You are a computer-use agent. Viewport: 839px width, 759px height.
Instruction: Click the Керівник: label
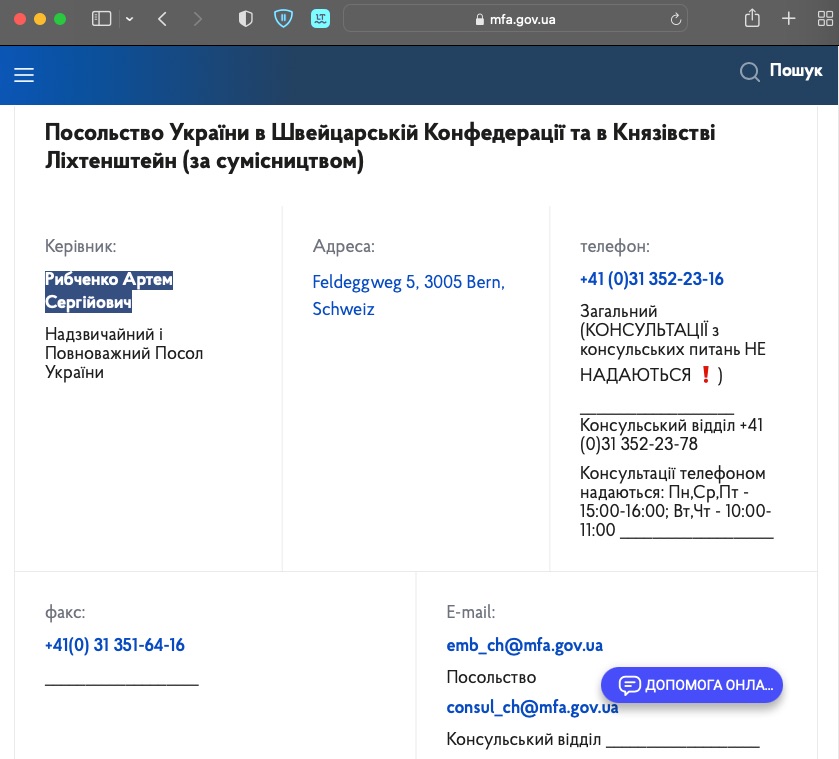pyautogui.click(x=80, y=246)
